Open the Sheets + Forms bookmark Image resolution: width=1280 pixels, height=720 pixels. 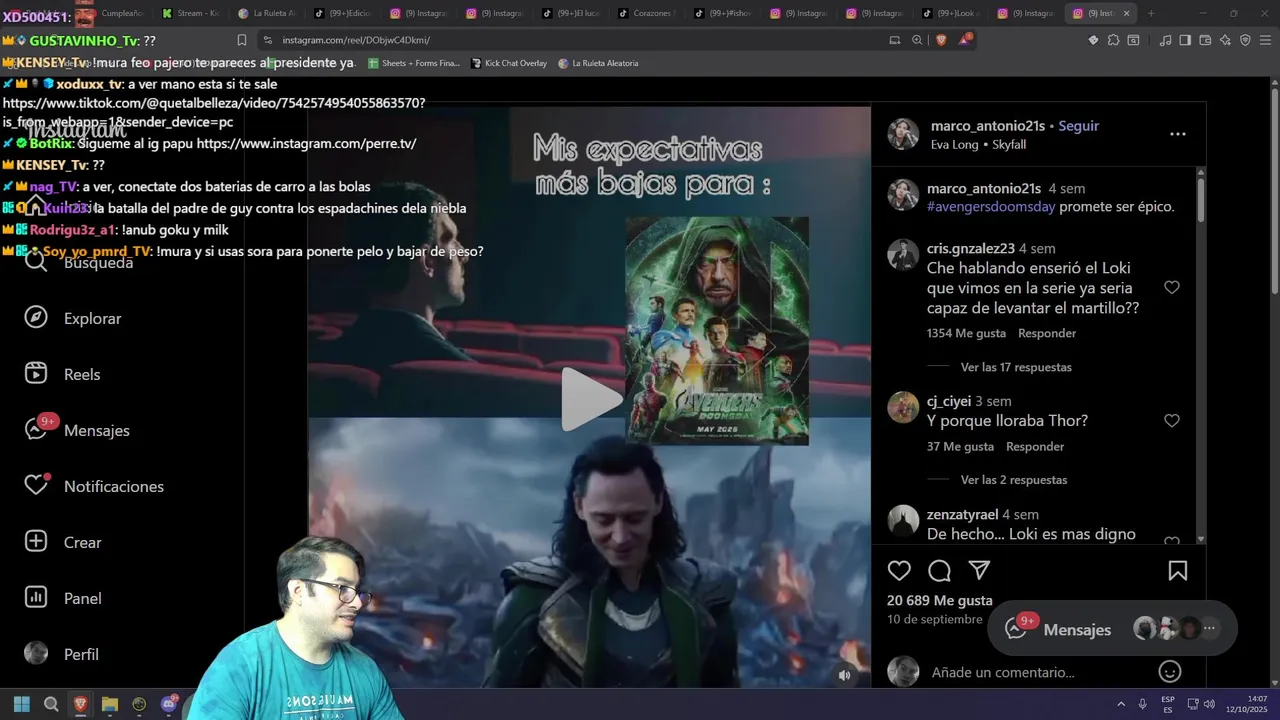(414, 63)
